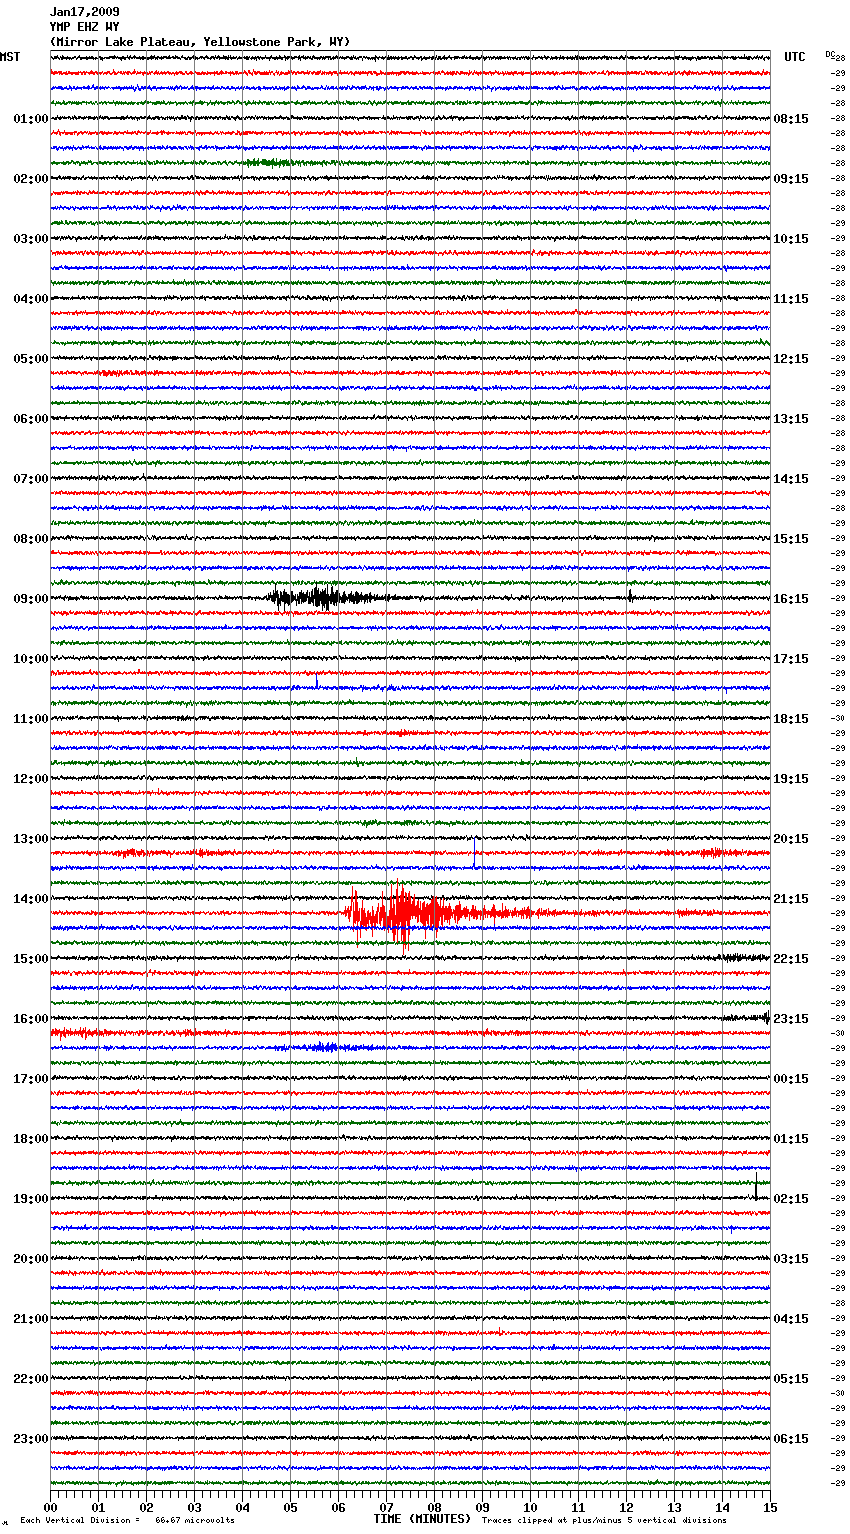The image size is (850, 1534).
Task: Select minute 09 on the time axis
Action: tap(482, 1507)
